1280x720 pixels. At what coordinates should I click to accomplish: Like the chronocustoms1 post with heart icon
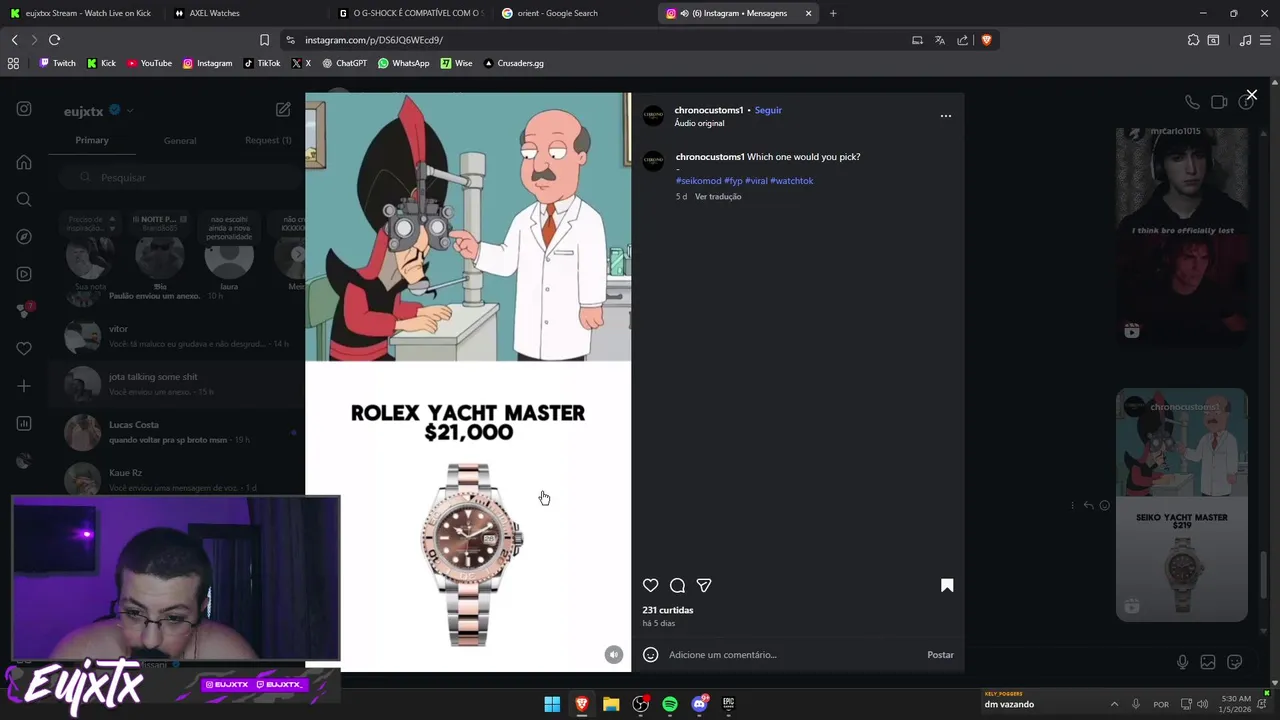[x=651, y=586]
